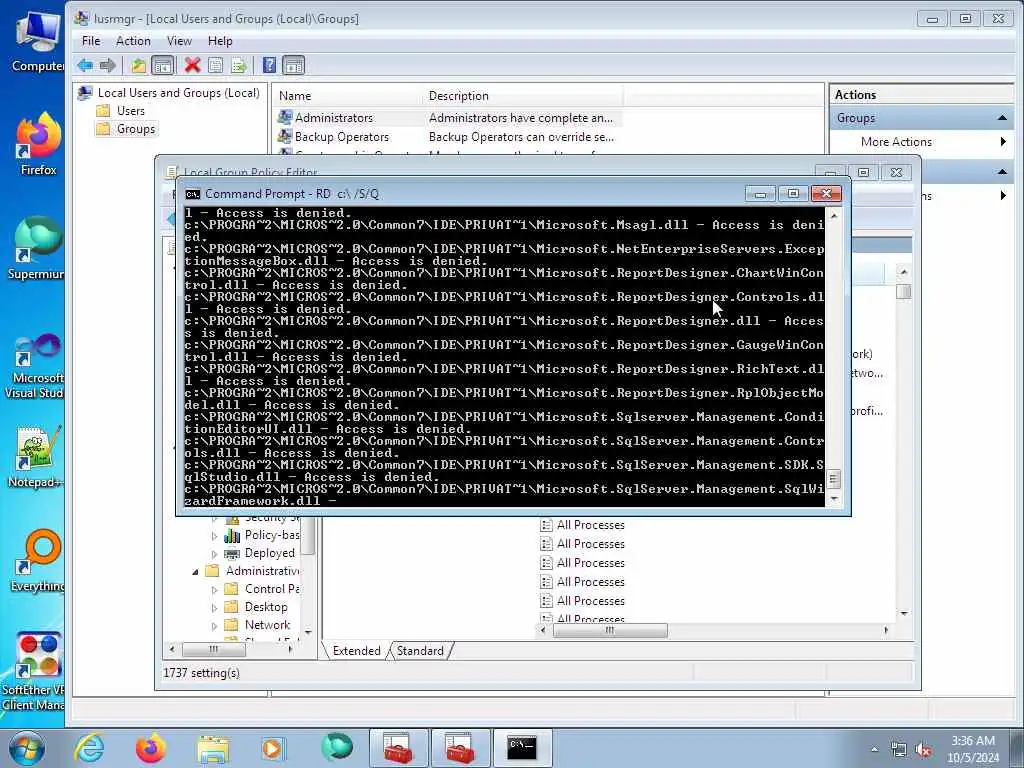Switch to Standard tab in Group Policy Editor
This screenshot has height=768, width=1024.
coord(420,650)
